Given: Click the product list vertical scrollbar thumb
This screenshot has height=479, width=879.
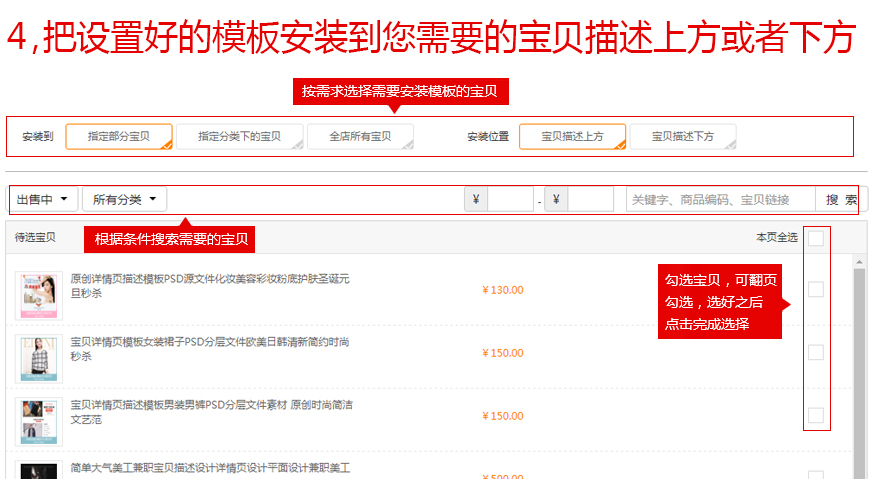Looking at the screenshot, I should pos(859,373).
